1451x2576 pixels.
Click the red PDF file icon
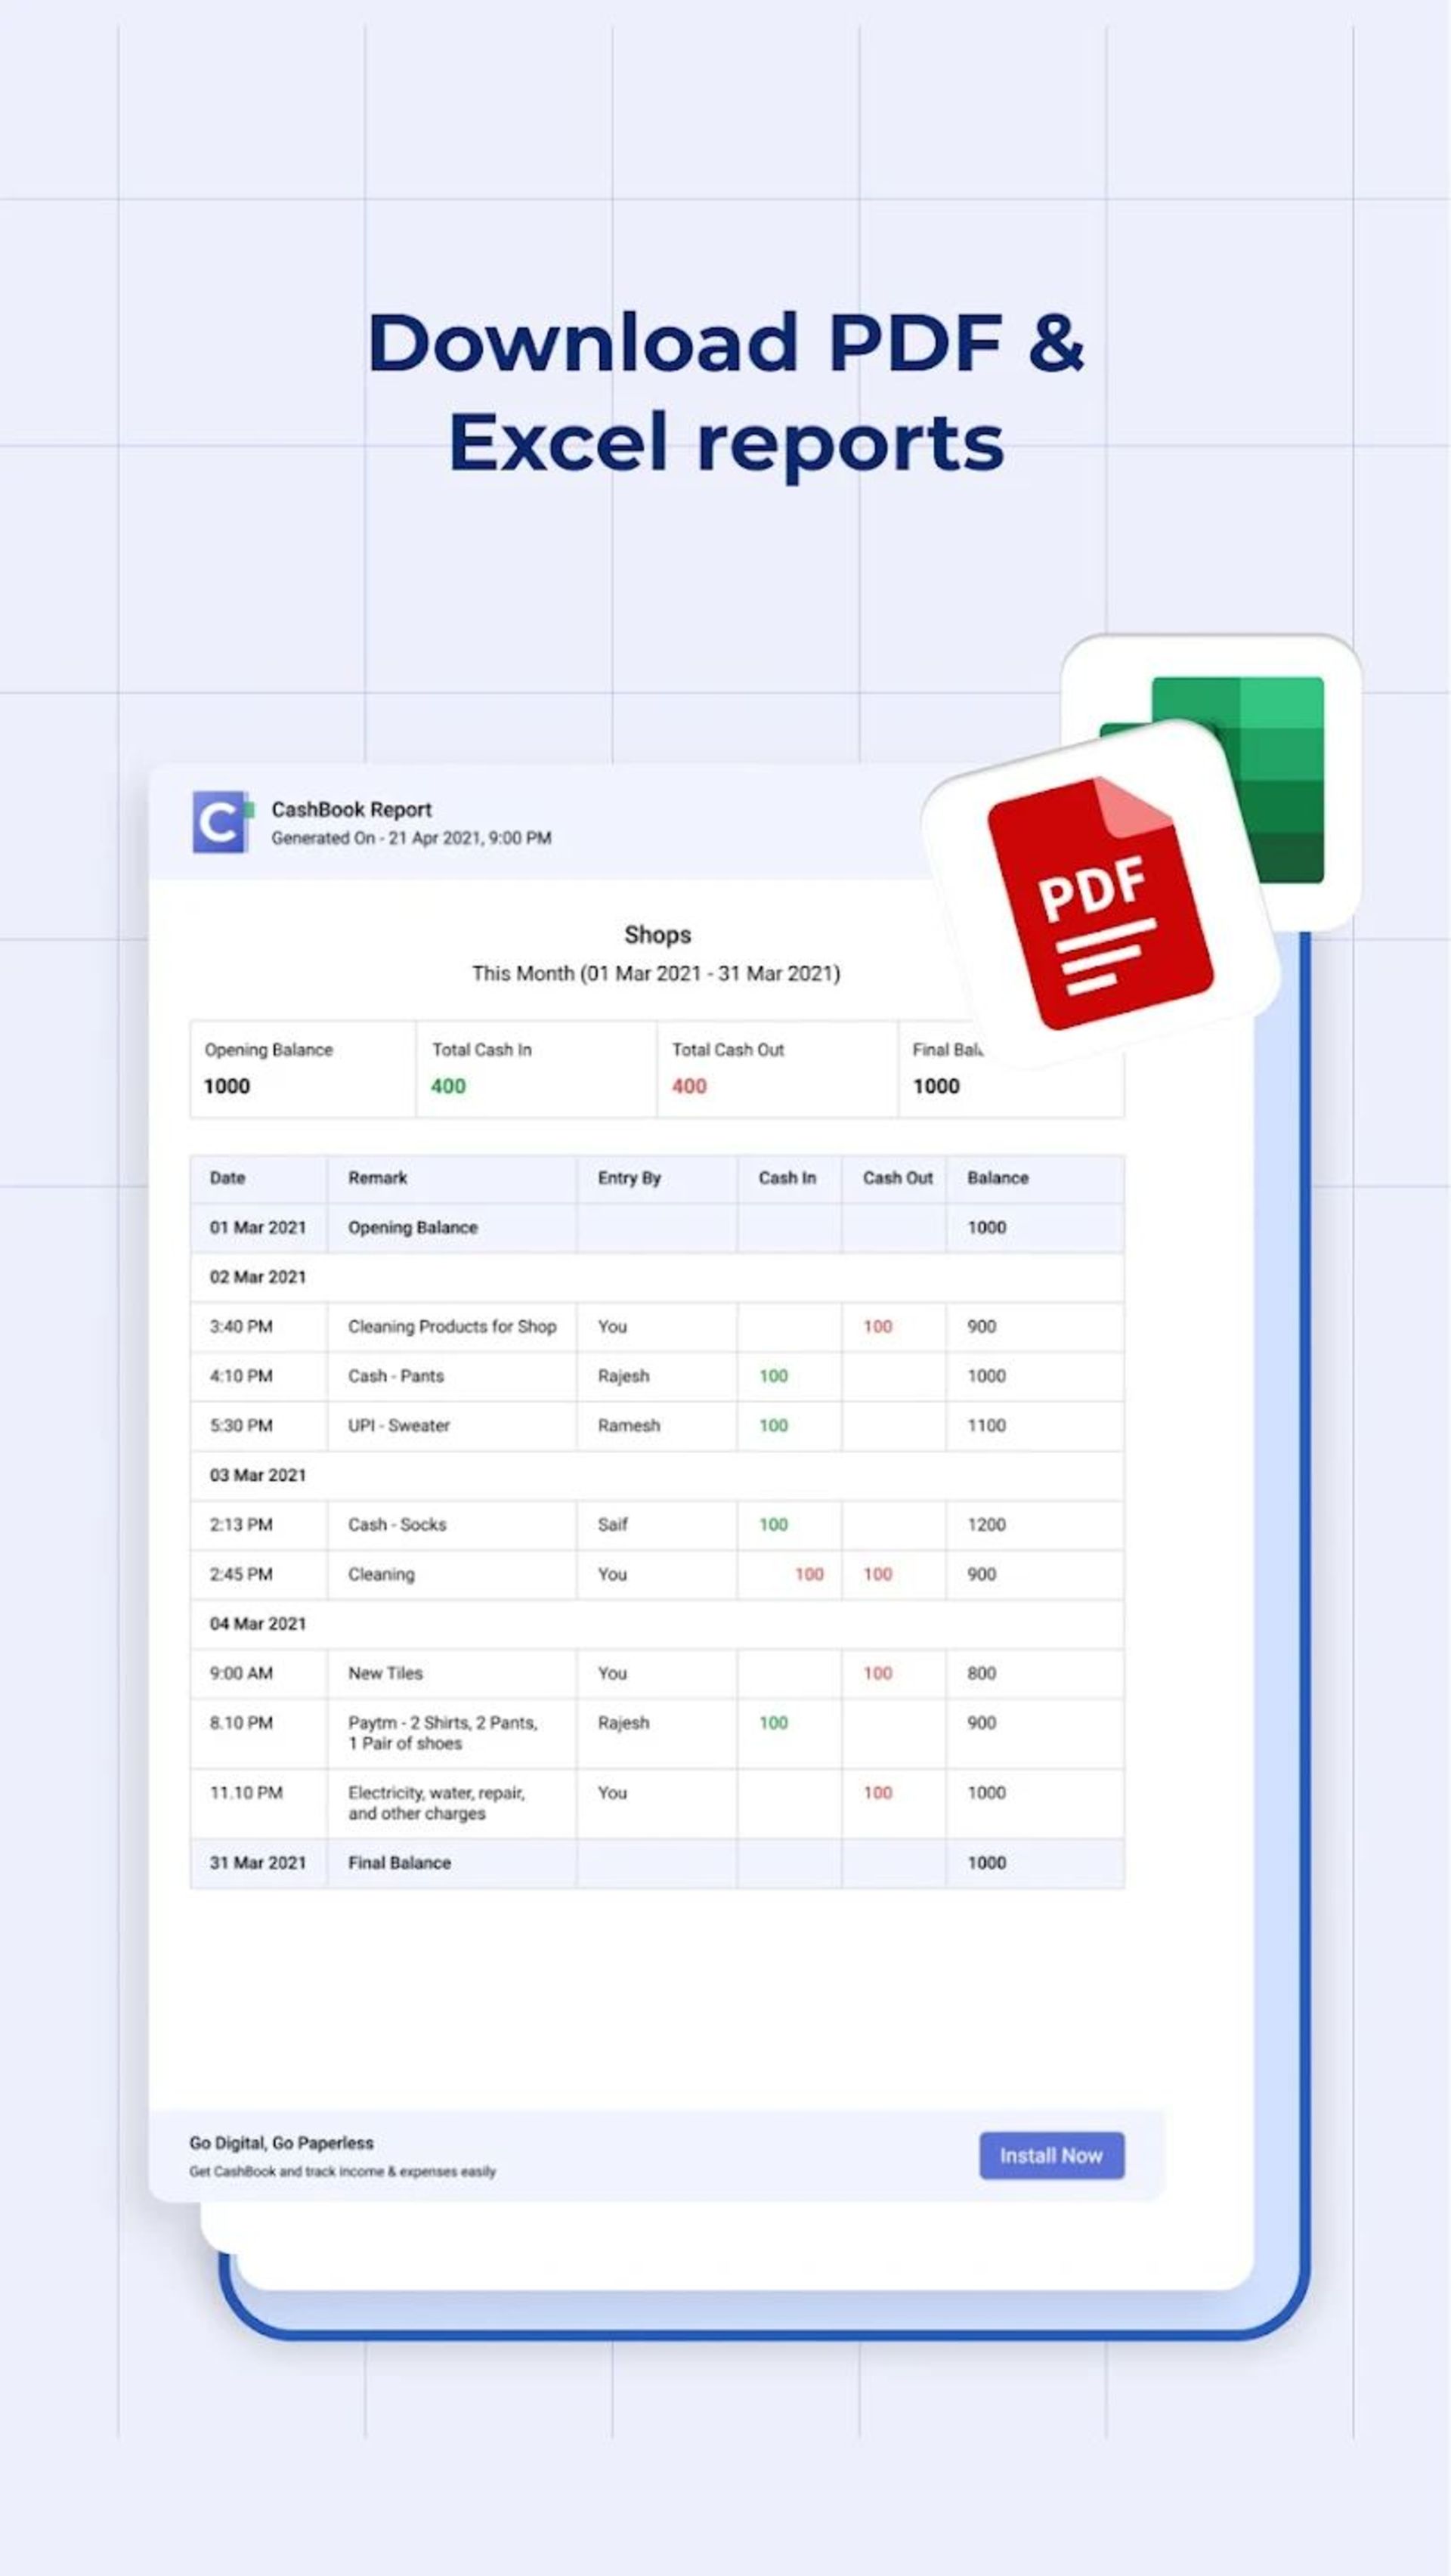tap(1100, 903)
